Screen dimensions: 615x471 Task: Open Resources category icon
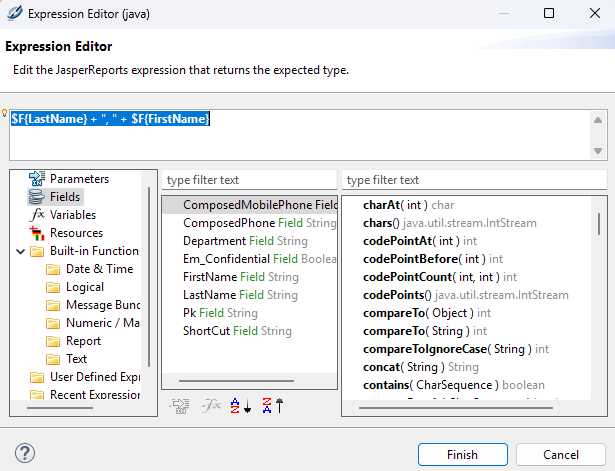point(38,233)
